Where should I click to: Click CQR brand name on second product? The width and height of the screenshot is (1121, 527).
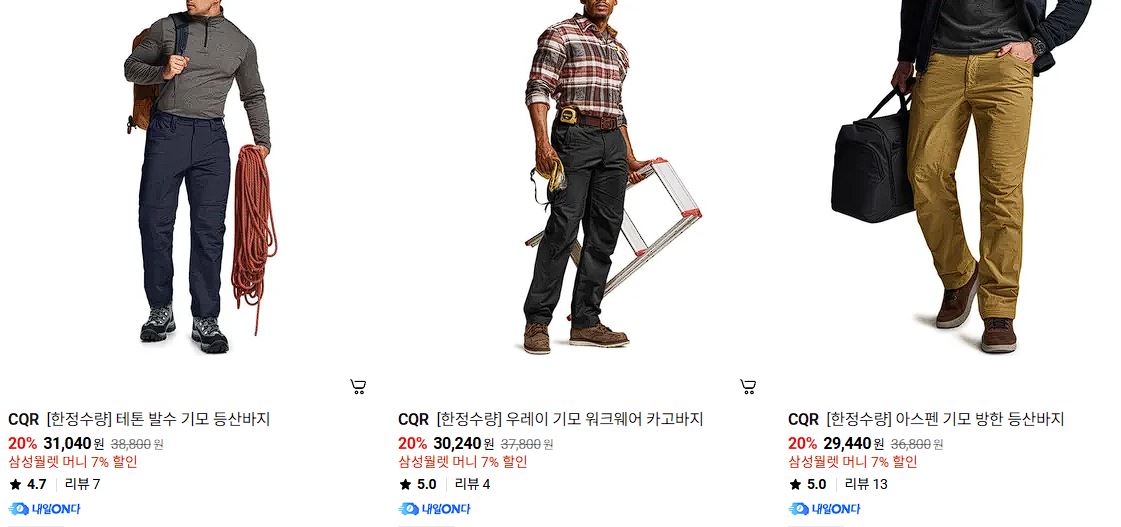click(x=413, y=419)
